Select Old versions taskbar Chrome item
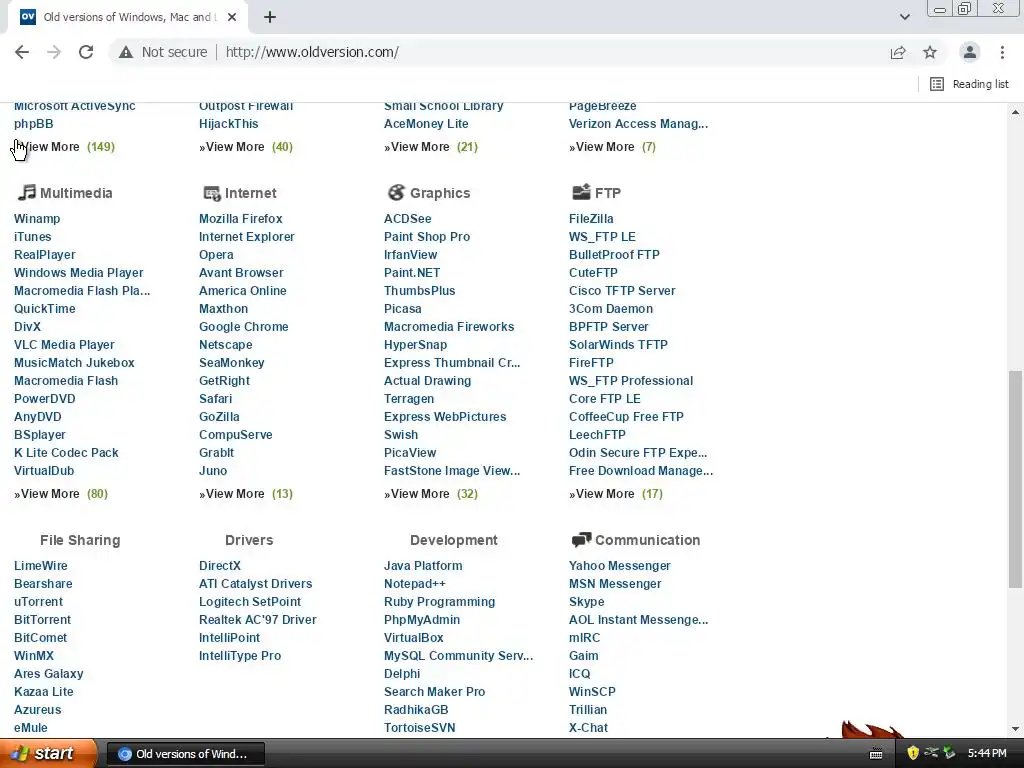Image resolution: width=1024 pixels, height=768 pixels. (x=185, y=754)
